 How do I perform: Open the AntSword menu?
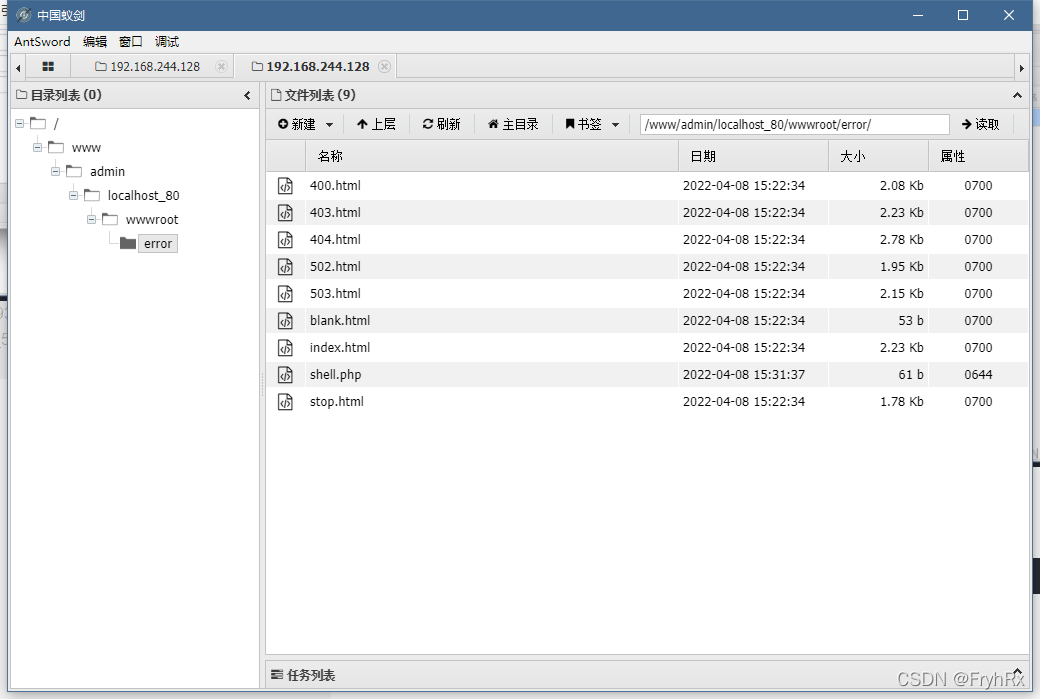point(42,41)
